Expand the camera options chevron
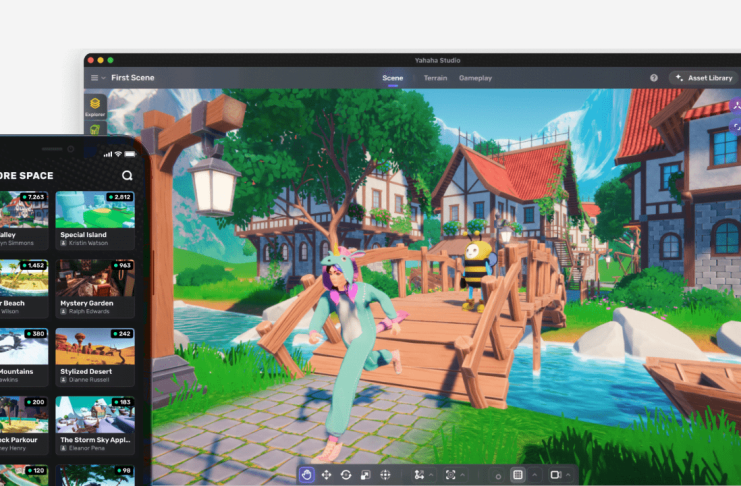Image resolution: width=741 pixels, height=486 pixels. coord(569,475)
